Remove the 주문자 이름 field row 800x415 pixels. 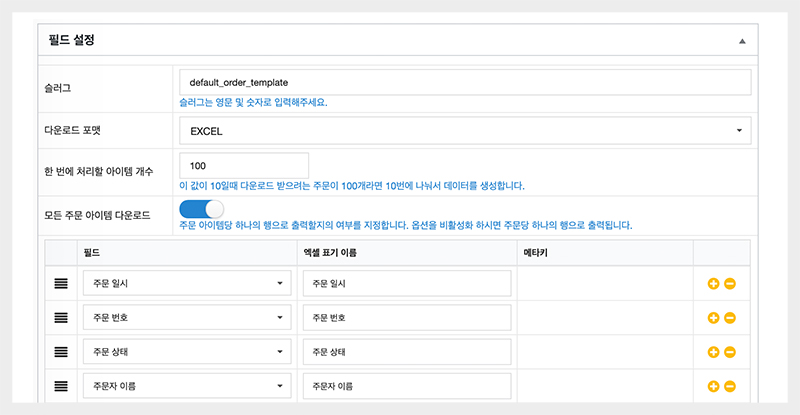coord(730,386)
